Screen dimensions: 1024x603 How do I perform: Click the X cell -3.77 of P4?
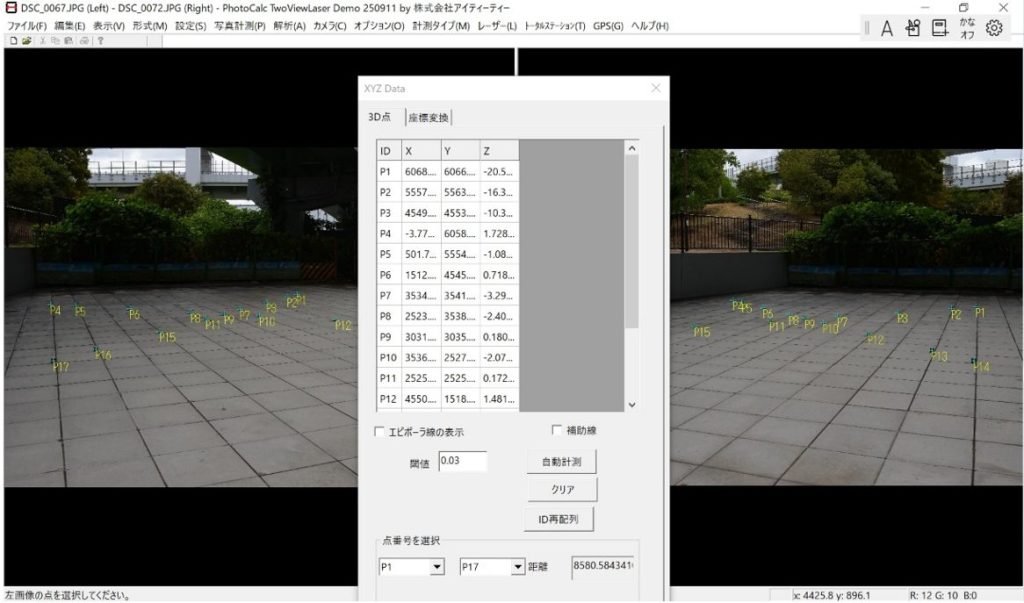(x=421, y=233)
